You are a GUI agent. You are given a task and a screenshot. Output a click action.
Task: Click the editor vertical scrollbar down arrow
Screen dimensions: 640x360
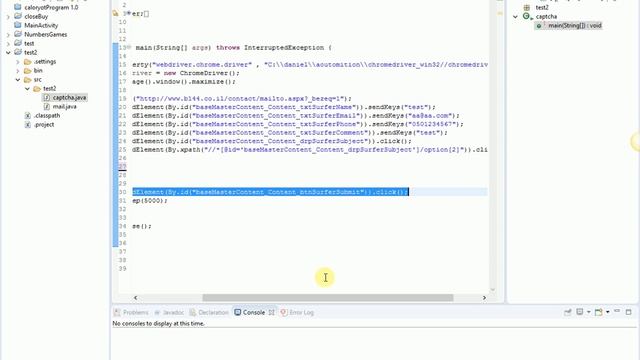pyautogui.click(x=493, y=289)
